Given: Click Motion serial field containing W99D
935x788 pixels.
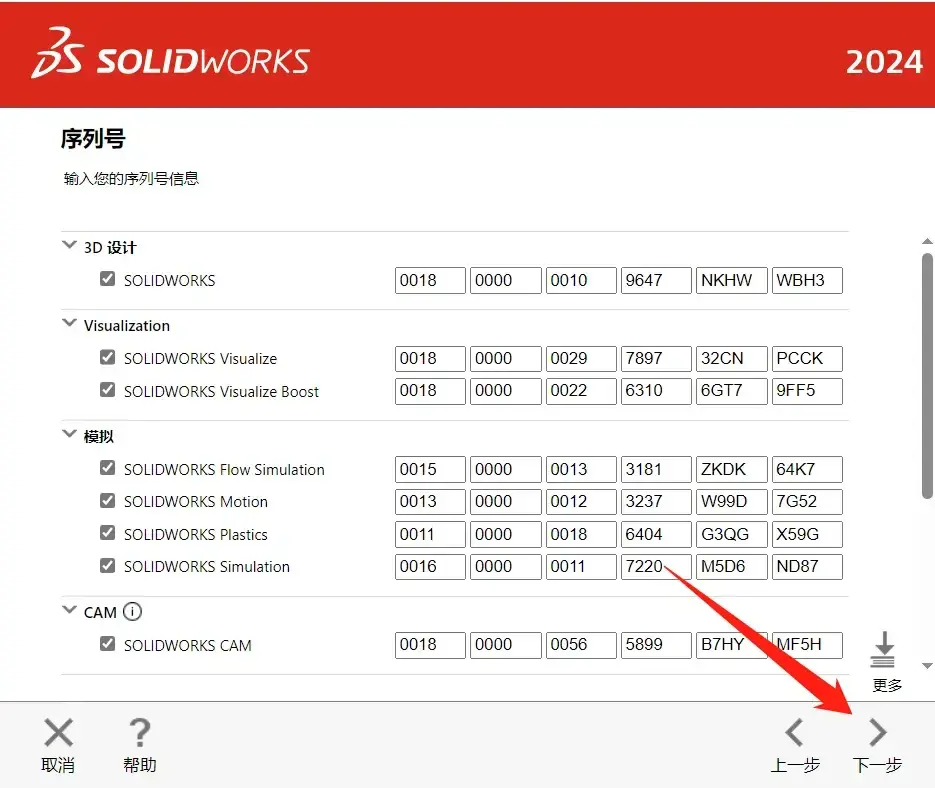Looking at the screenshot, I should tap(732, 502).
